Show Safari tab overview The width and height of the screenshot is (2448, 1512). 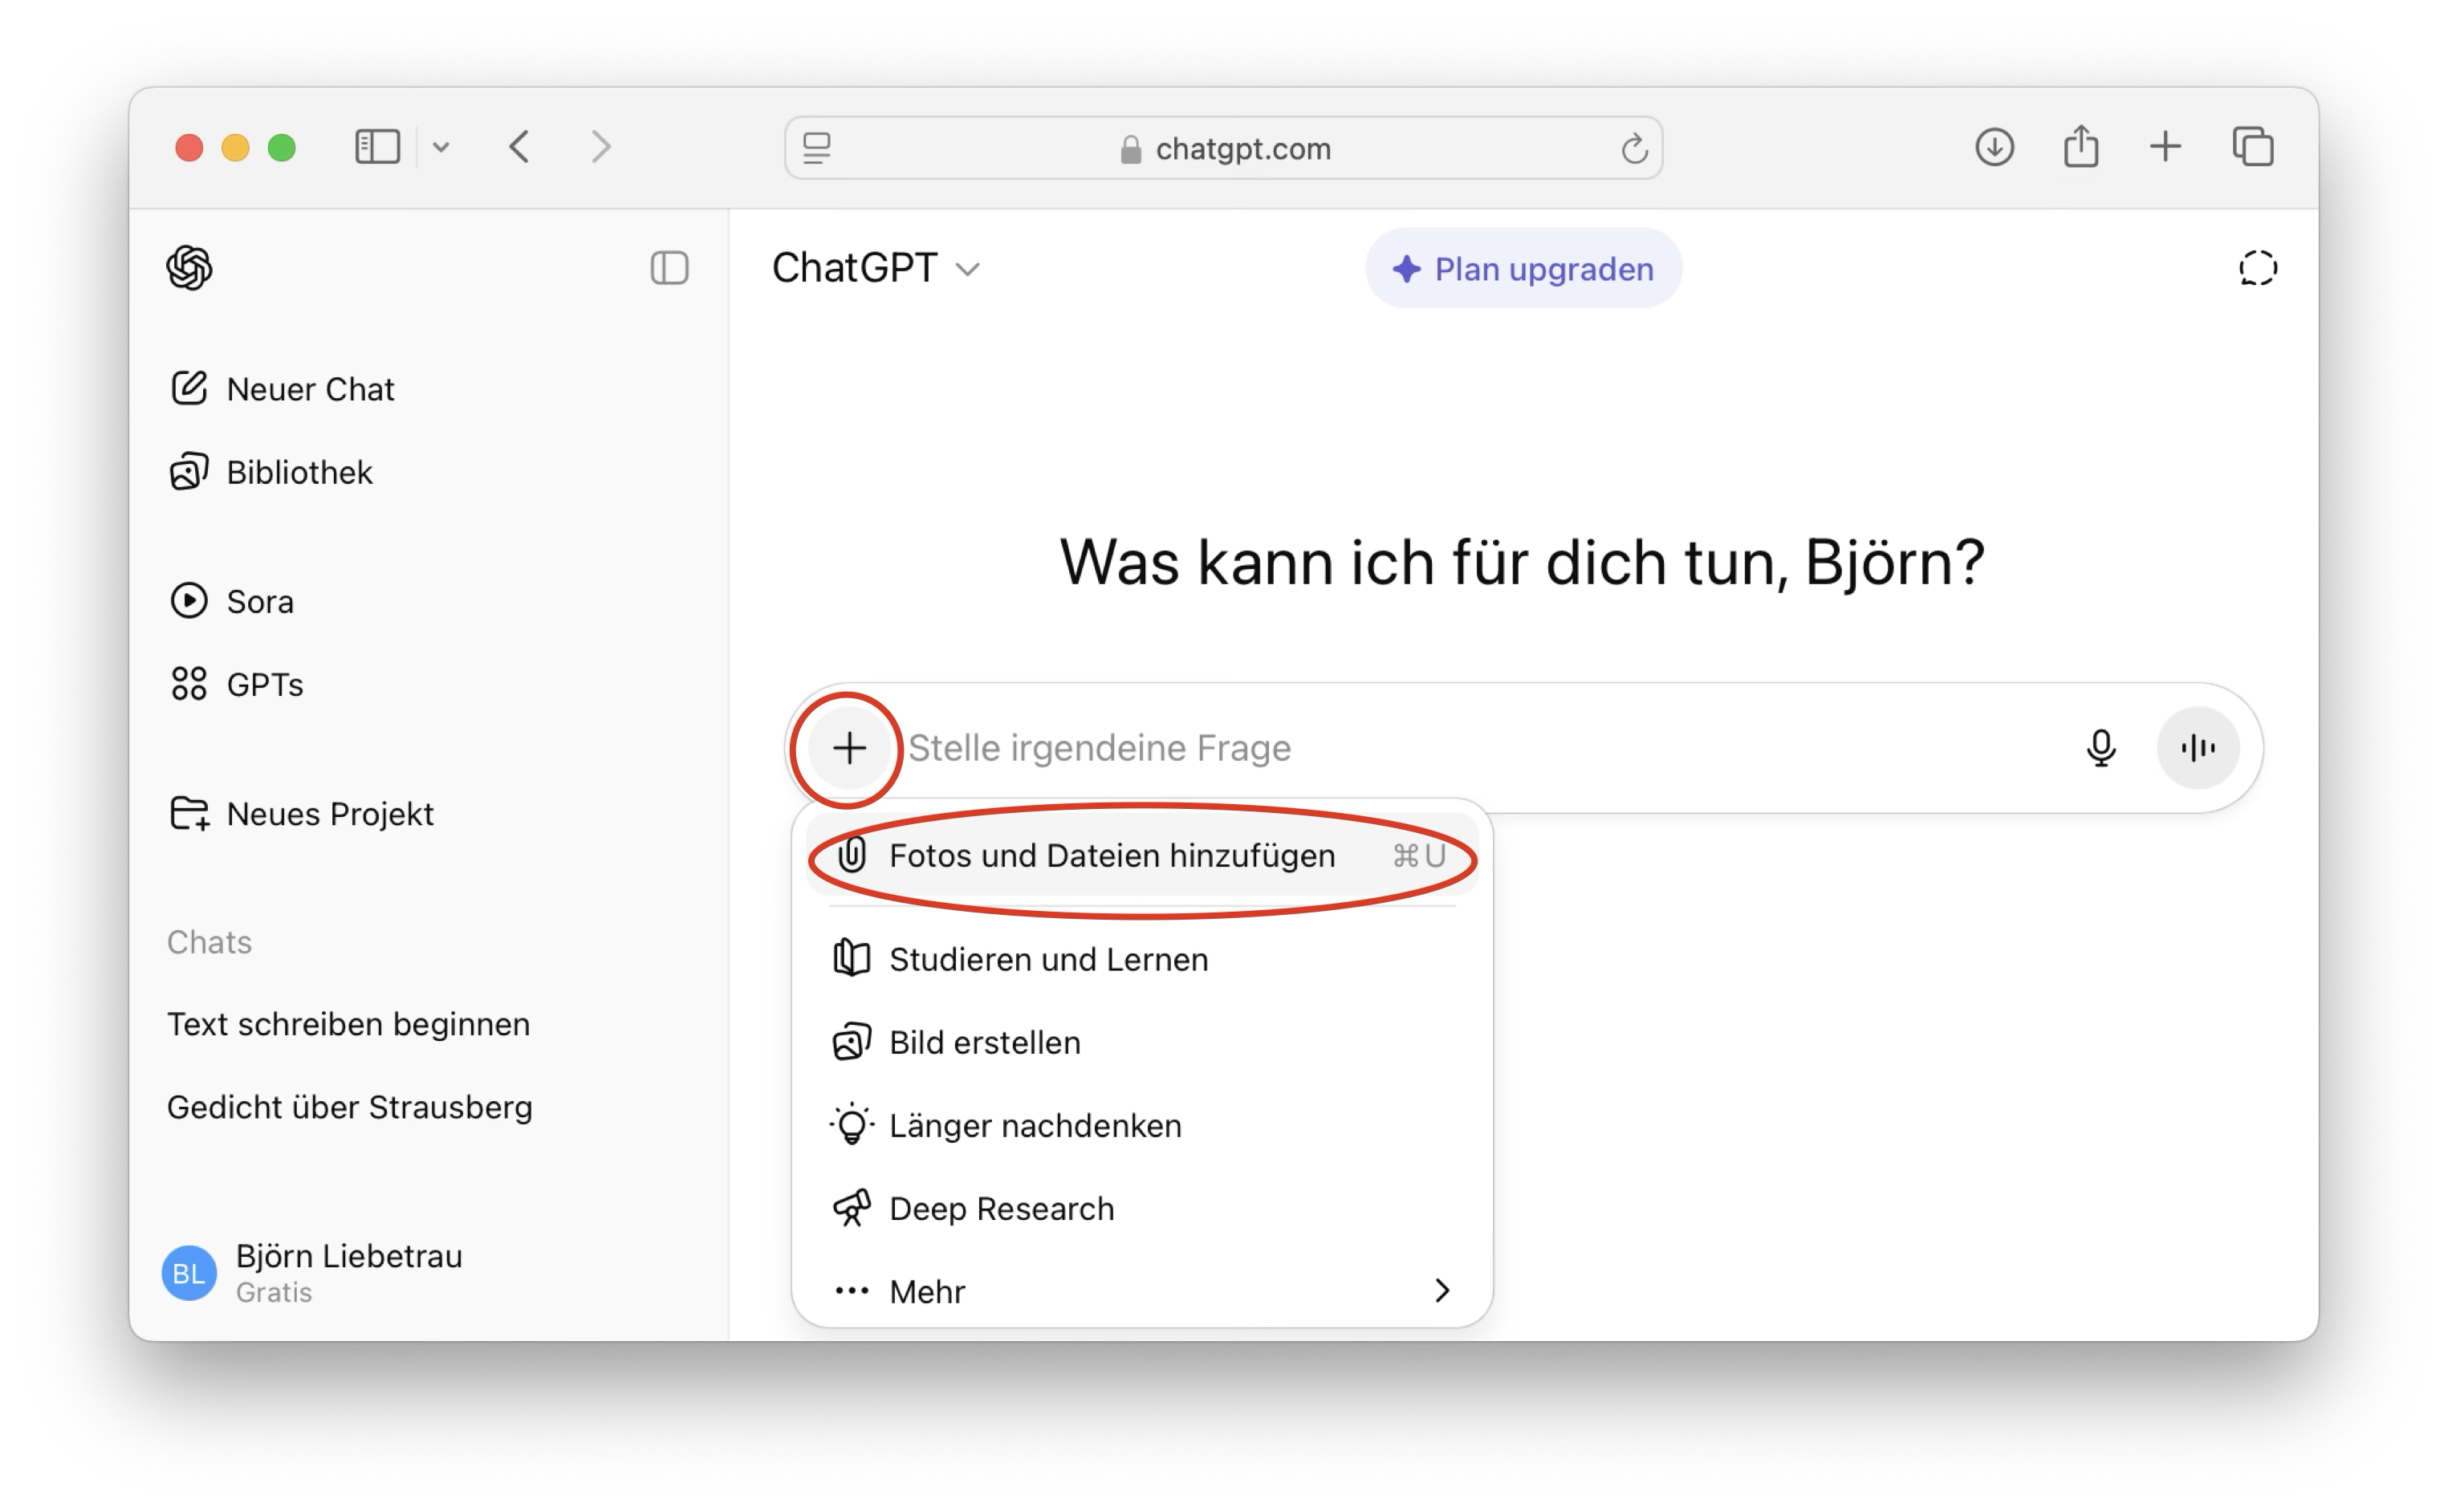[2252, 147]
